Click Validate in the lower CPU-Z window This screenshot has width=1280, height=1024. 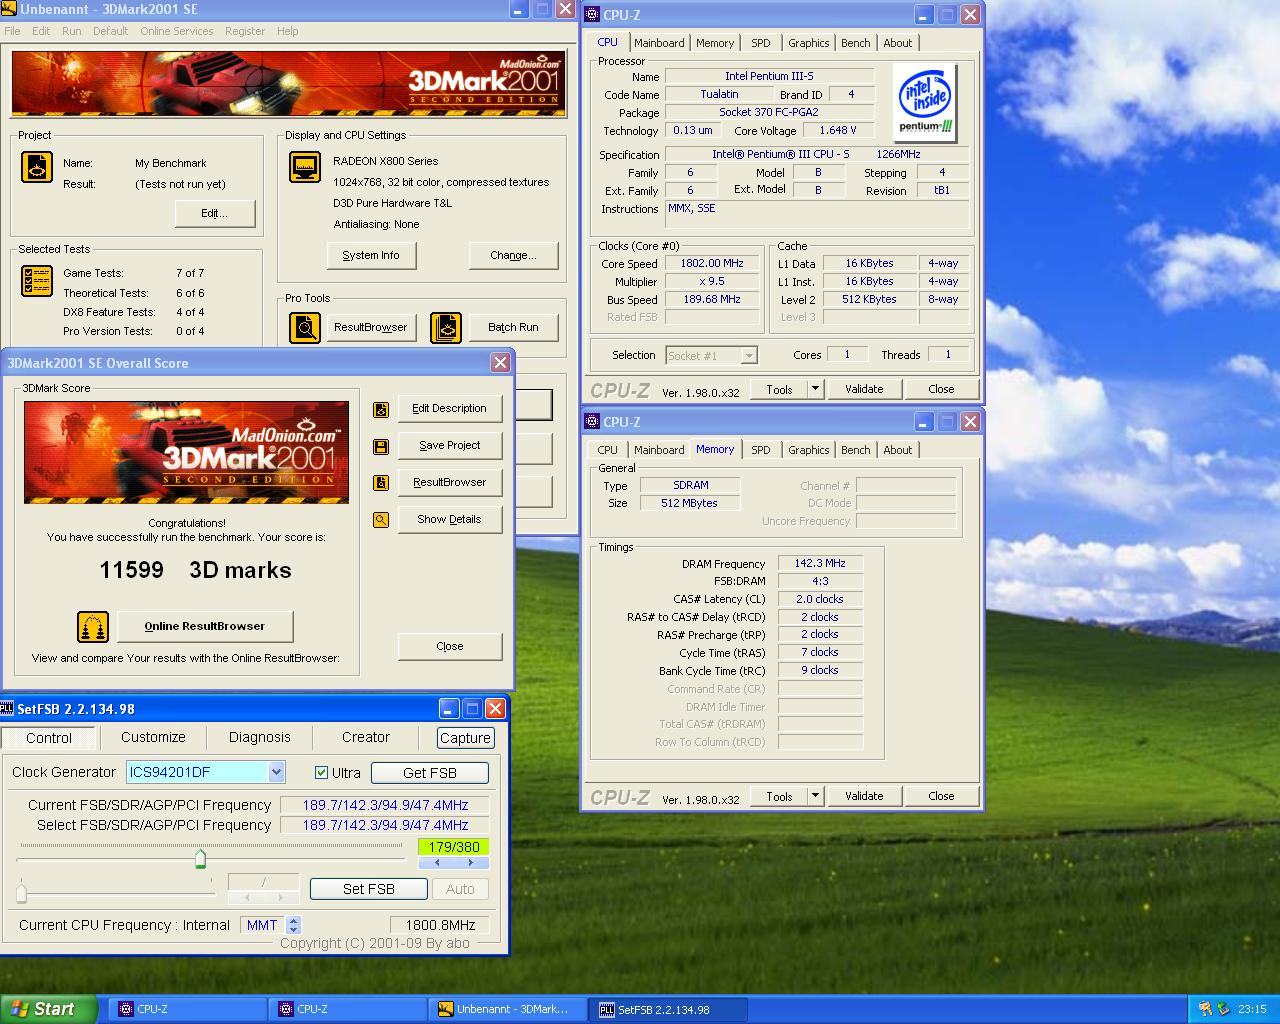coord(864,796)
